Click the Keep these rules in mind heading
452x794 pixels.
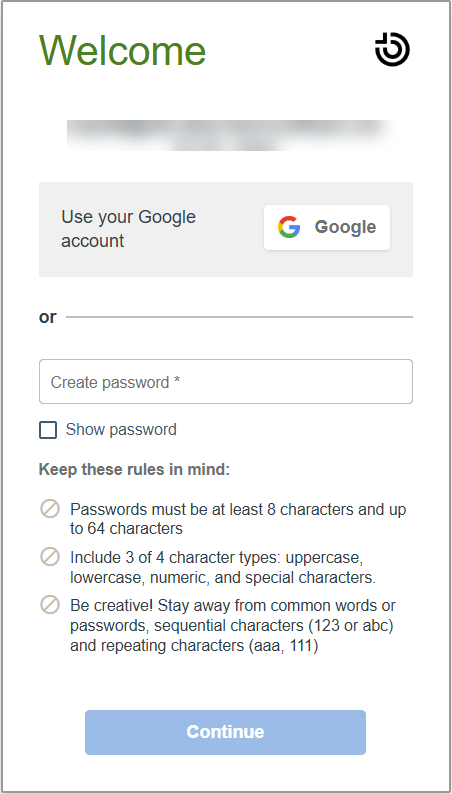[134, 469]
